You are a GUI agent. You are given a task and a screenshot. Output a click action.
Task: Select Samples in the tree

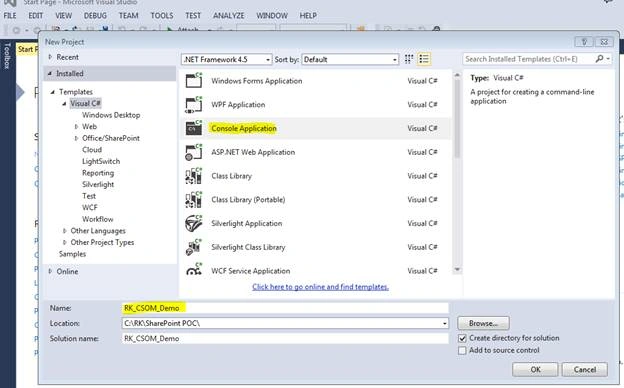pos(72,254)
